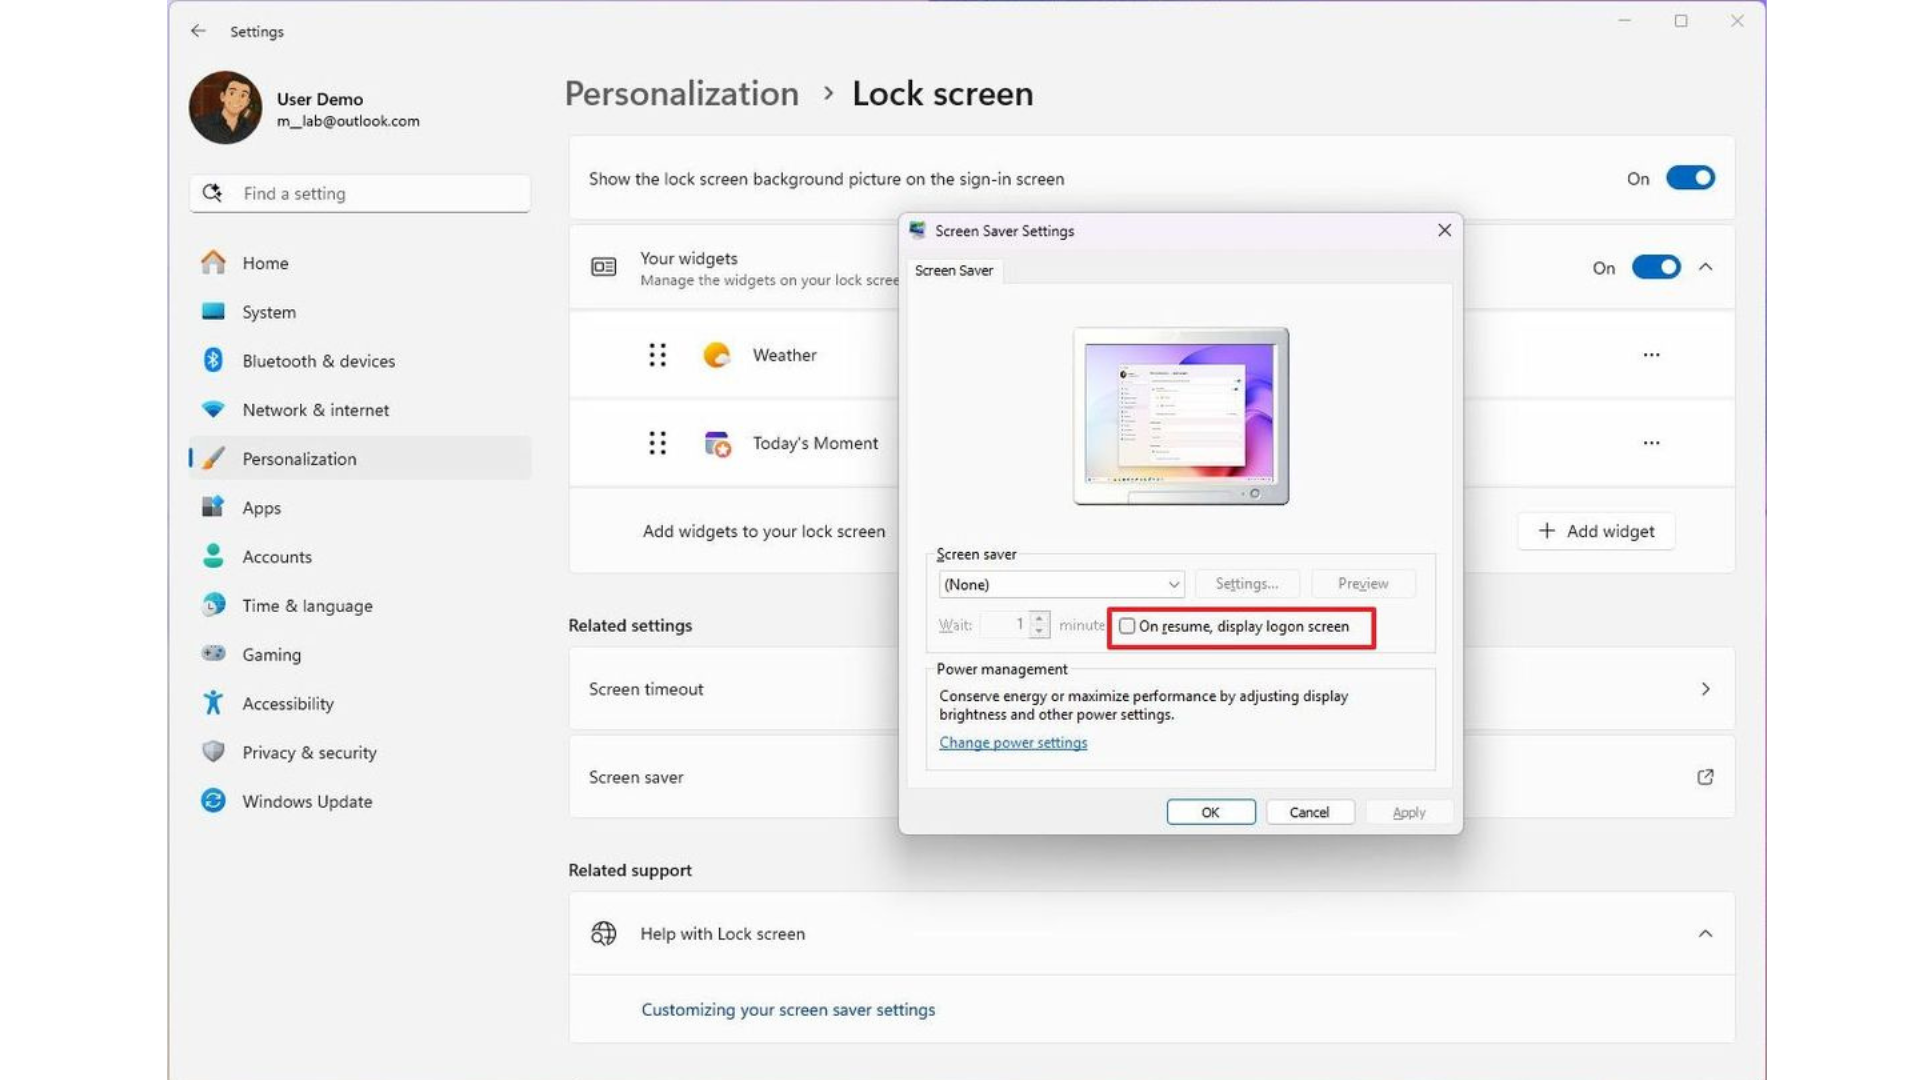Open Bluetooth & devices settings
Screen dimensions: 1920x1080
(x=318, y=361)
